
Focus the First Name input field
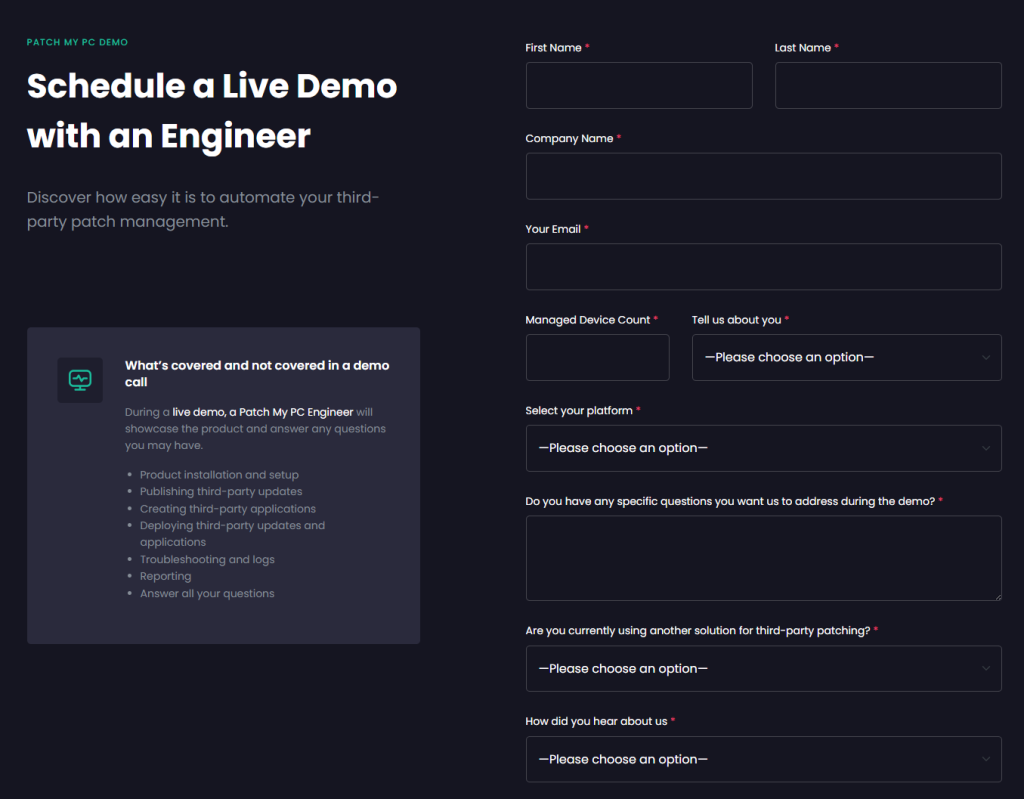pyautogui.click(x=639, y=85)
